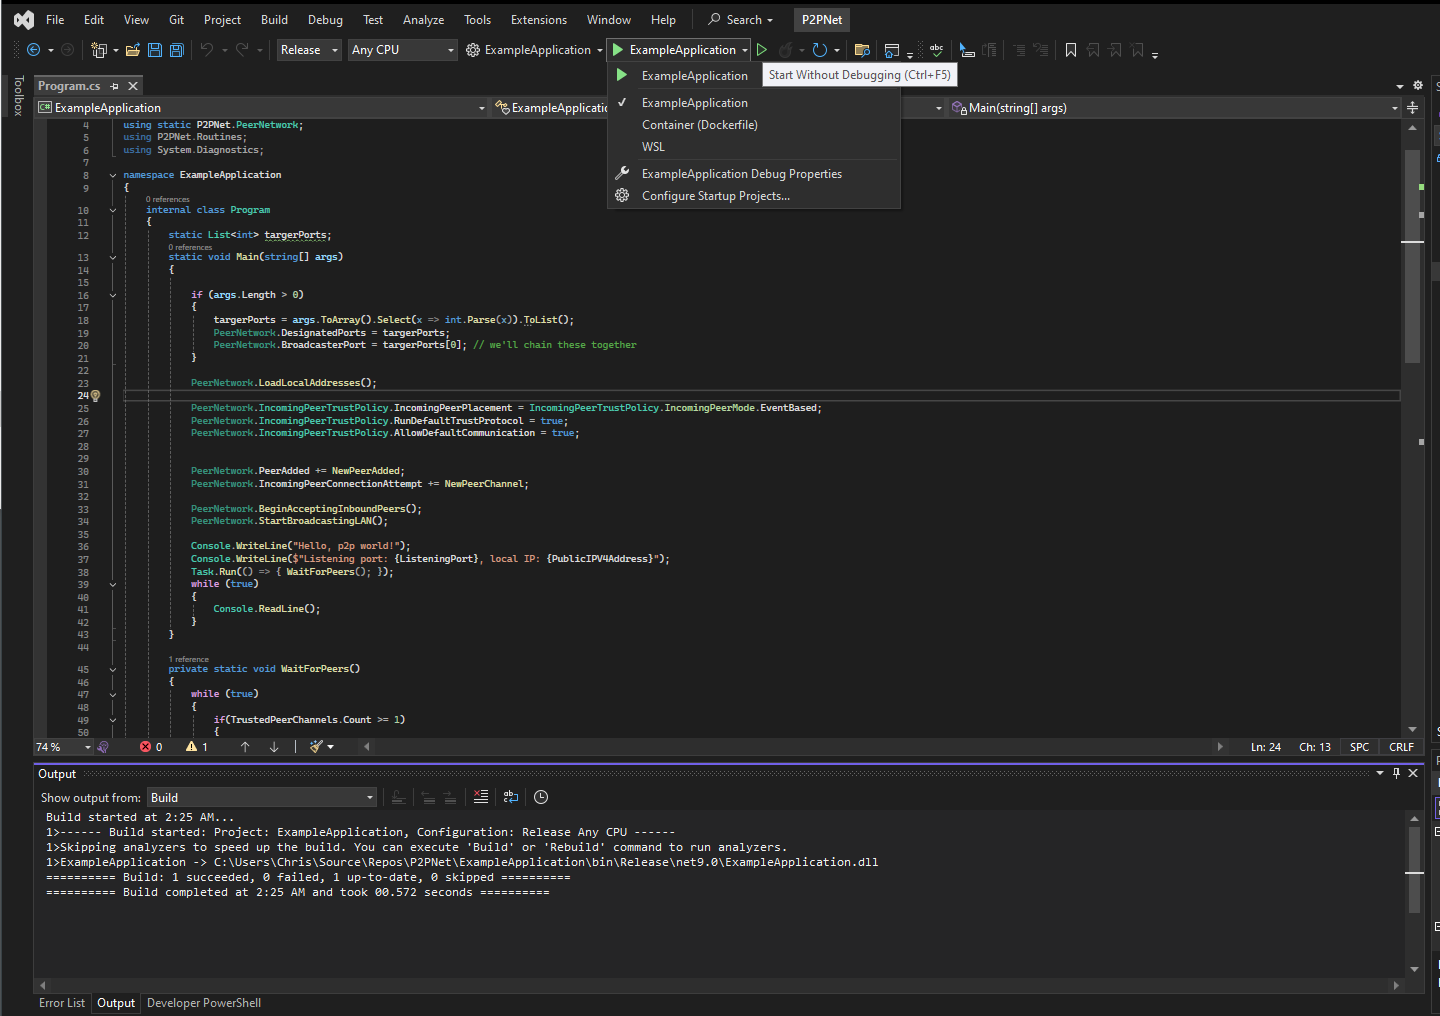Image resolution: width=1440 pixels, height=1016 pixels.
Task: Open the startup project ExampleApplication dropdown
Action: [535, 50]
